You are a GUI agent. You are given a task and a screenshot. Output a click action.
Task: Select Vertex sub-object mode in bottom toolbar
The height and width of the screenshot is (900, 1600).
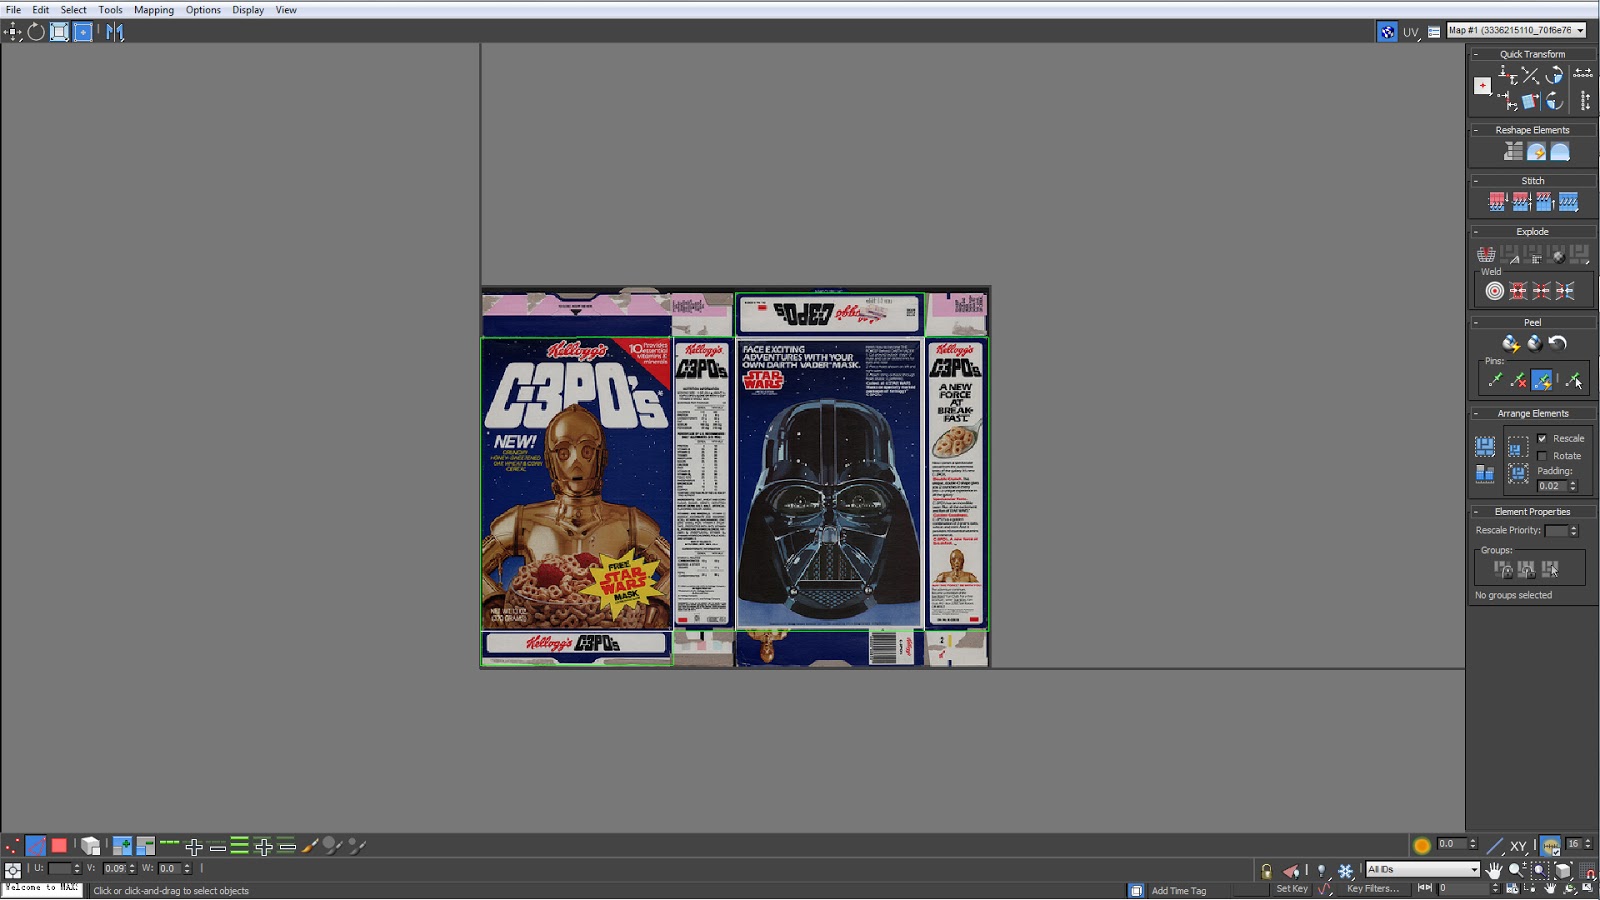tap(11, 847)
